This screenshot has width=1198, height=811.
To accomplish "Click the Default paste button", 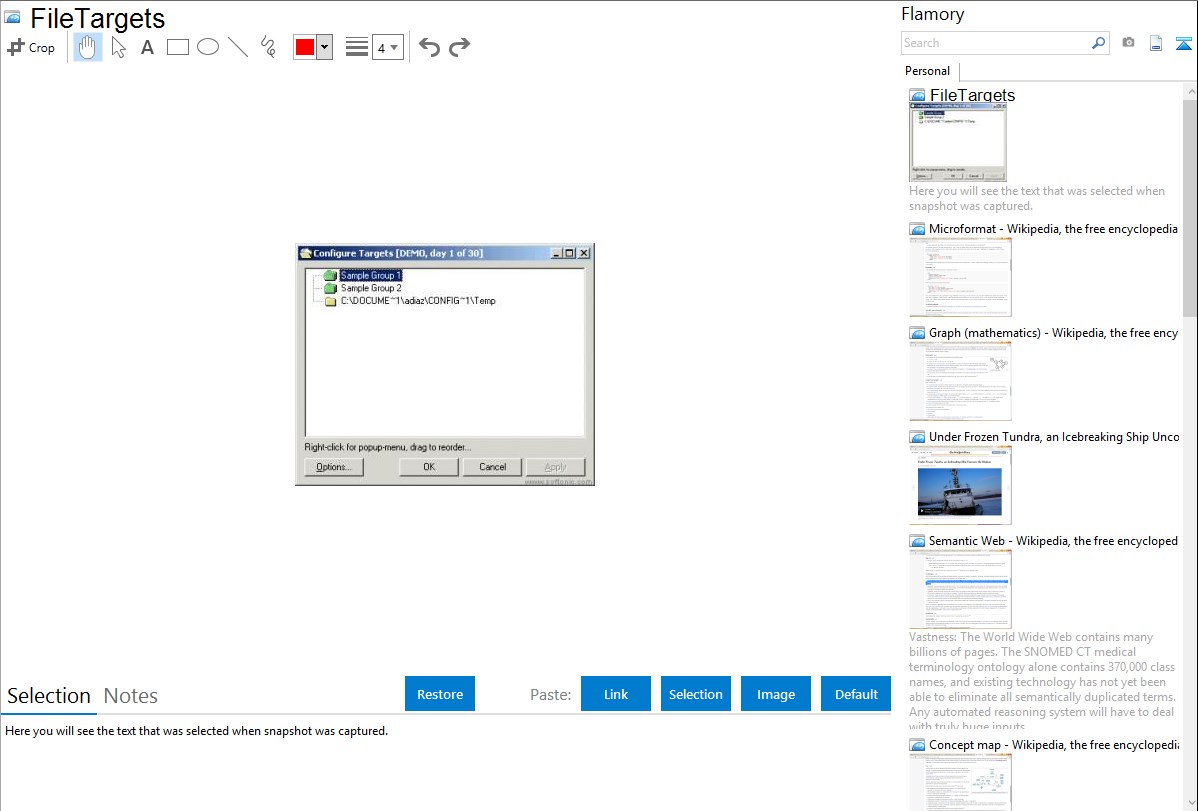I will tap(856, 694).
